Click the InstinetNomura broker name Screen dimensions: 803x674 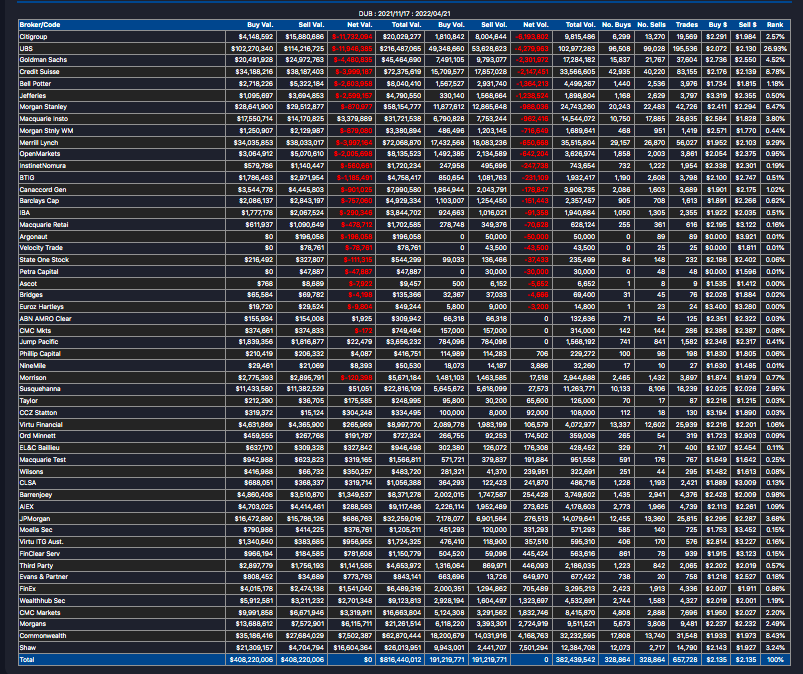43,166
